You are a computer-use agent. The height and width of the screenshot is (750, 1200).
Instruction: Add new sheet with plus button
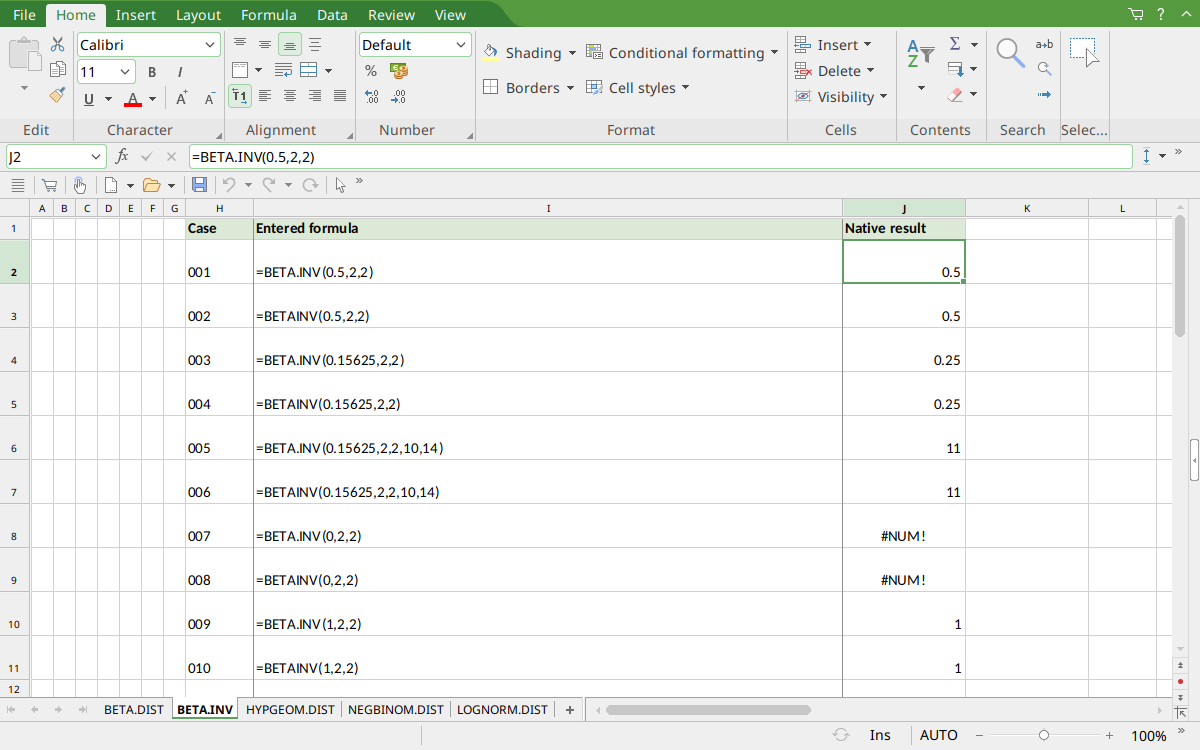click(570, 710)
